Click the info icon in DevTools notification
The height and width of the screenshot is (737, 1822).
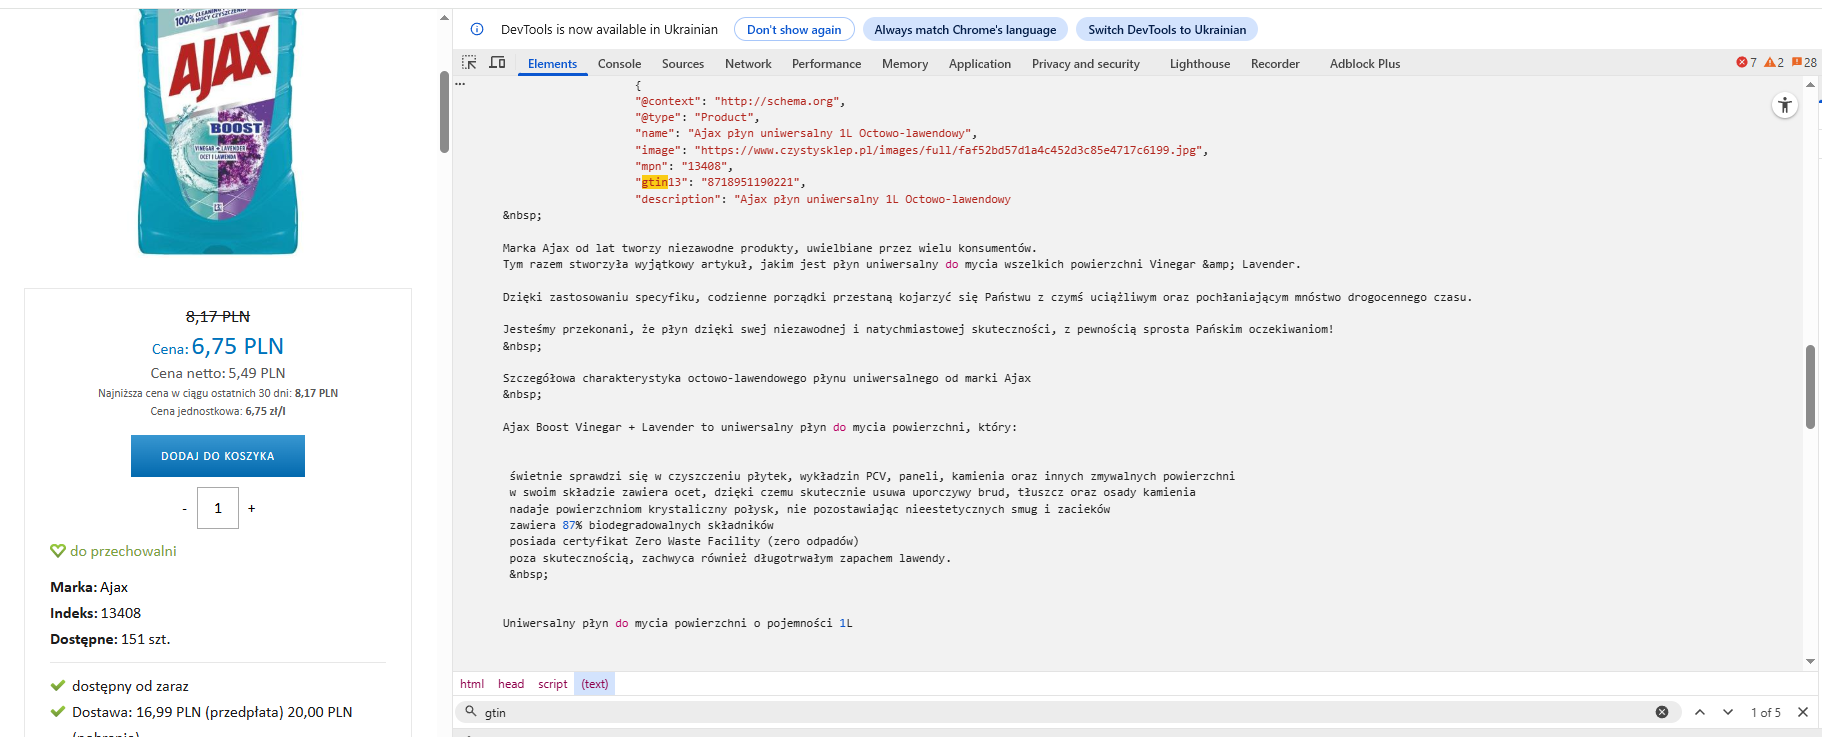pos(477,29)
